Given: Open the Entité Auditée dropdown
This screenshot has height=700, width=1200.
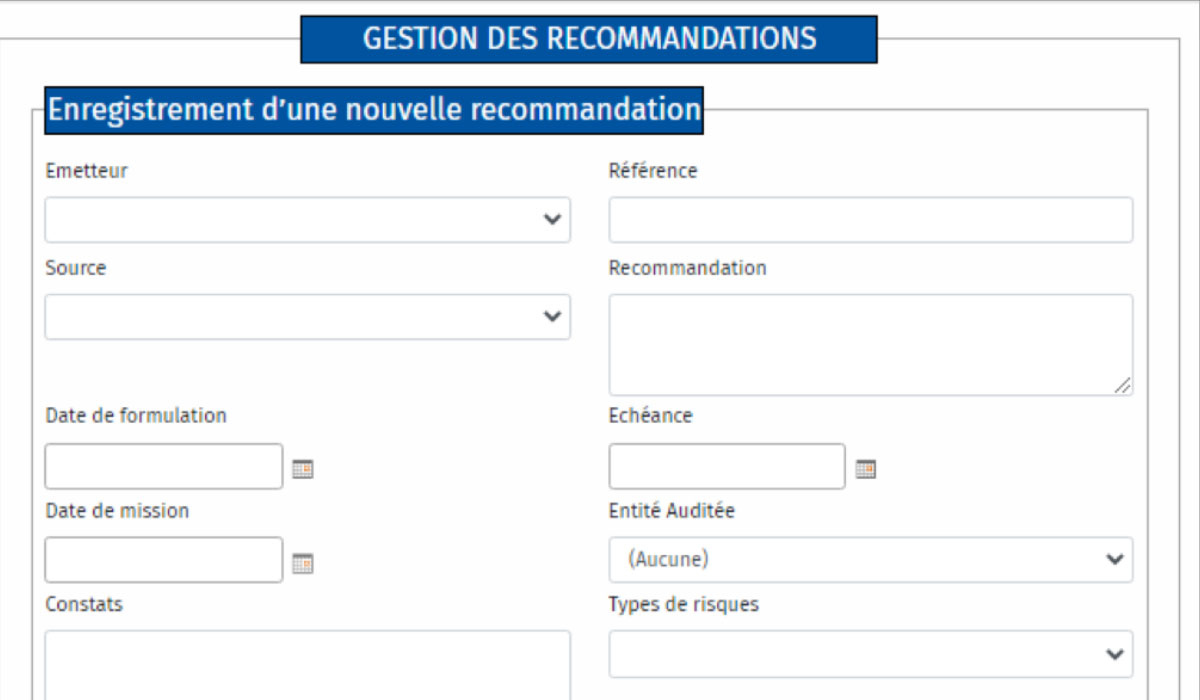Looking at the screenshot, I should (871, 560).
